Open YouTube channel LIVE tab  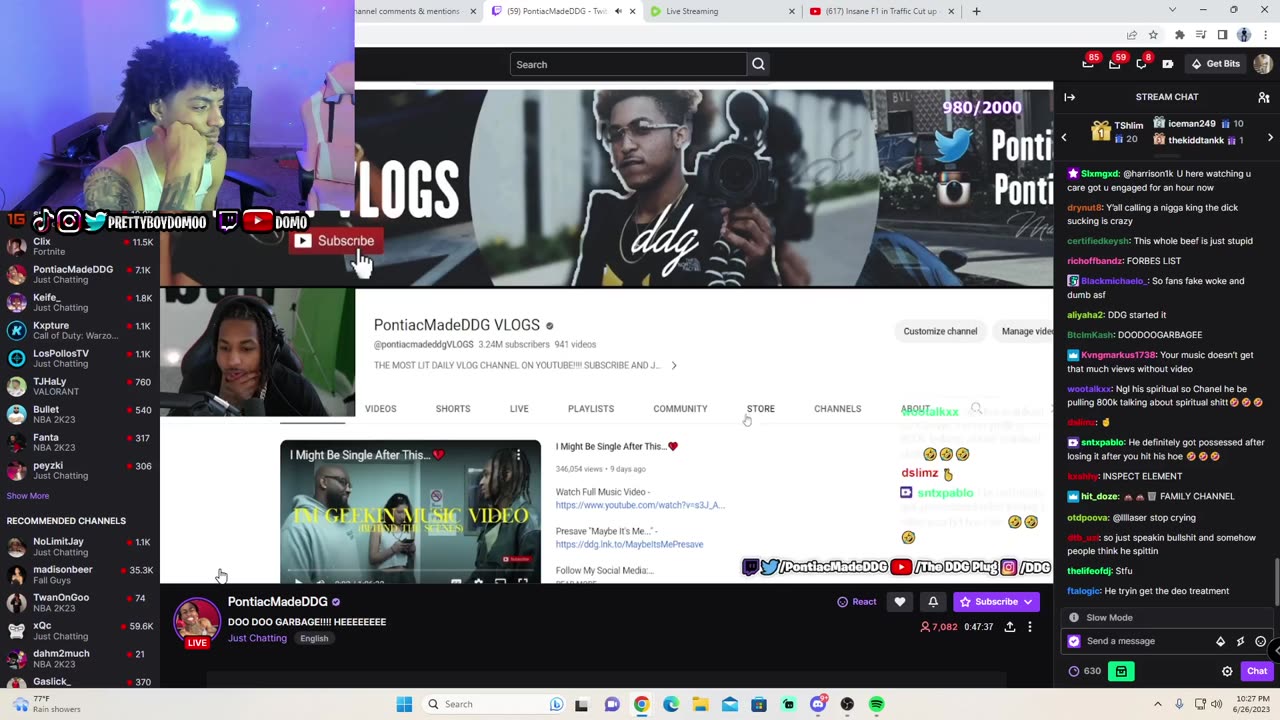click(519, 409)
